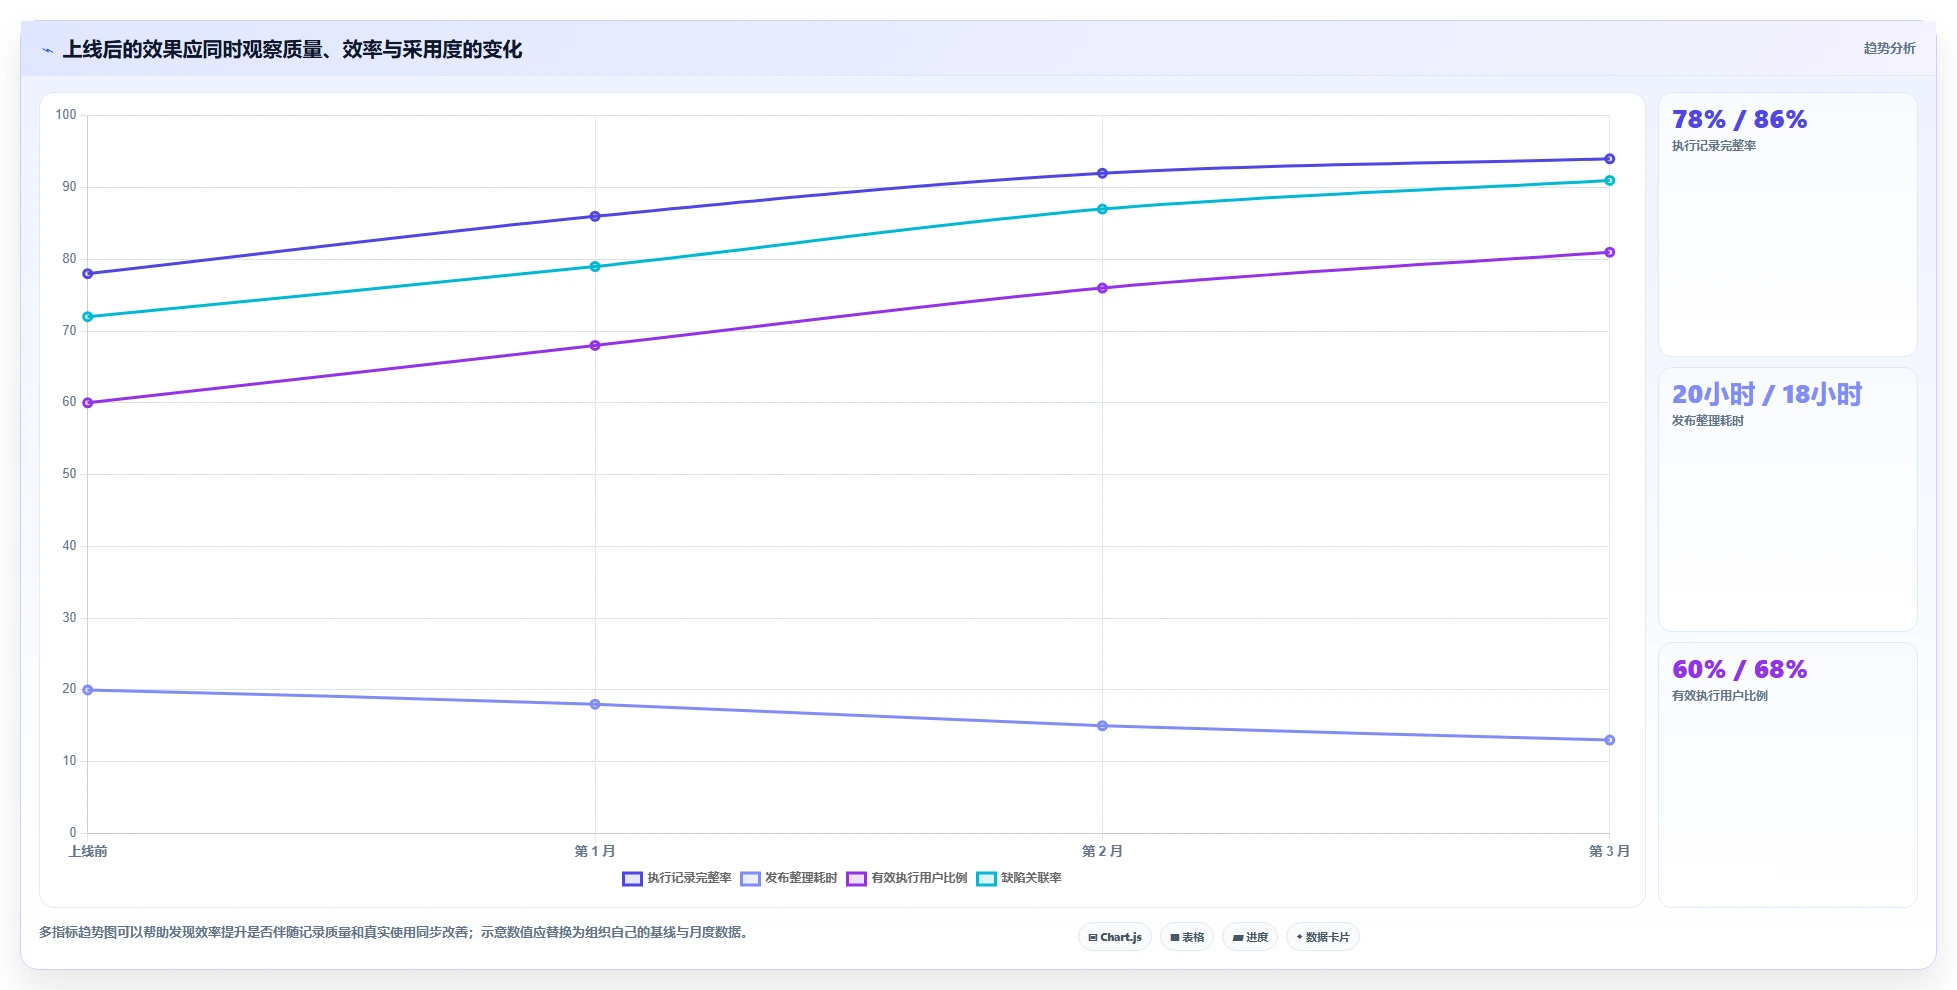
Task: Click the Chart.js chip in the footer
Action: pyautogui.click(x=1115, y=937)
